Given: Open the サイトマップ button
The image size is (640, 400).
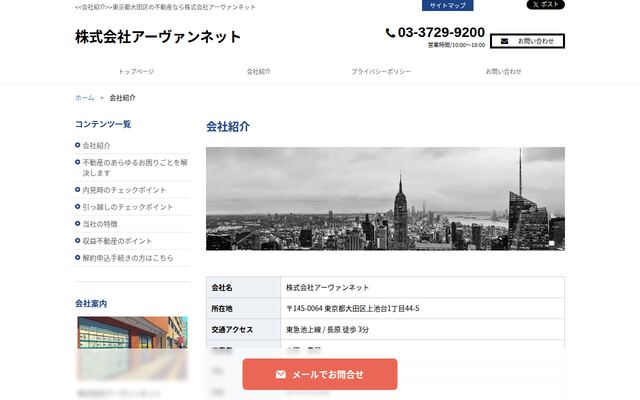Looking at the screenshot, I should 447,5.
